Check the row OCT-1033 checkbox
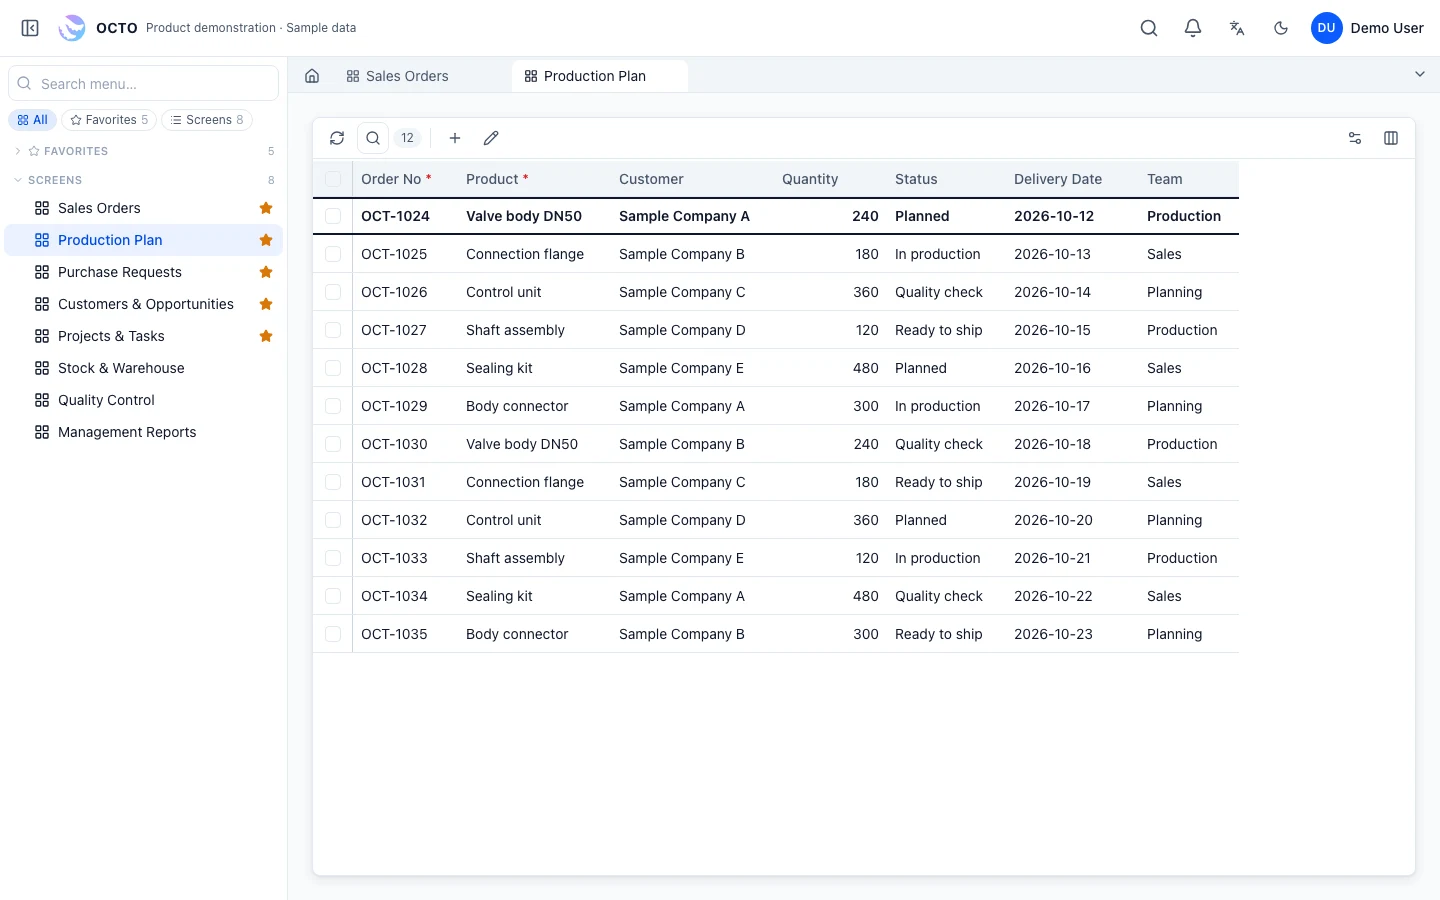 pyautogui.click(x=333, y=558)
